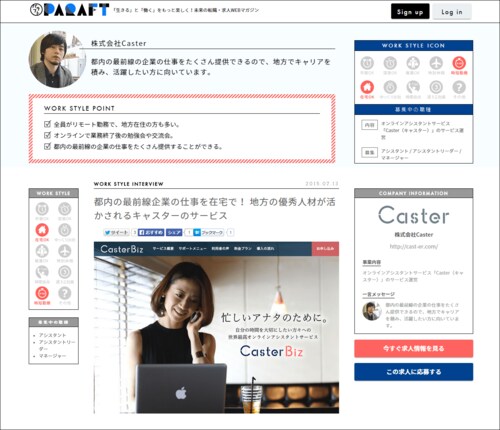Click the article date 2015.07.13
The width and height of the screenshot is (500, 430).
(322, 184)
